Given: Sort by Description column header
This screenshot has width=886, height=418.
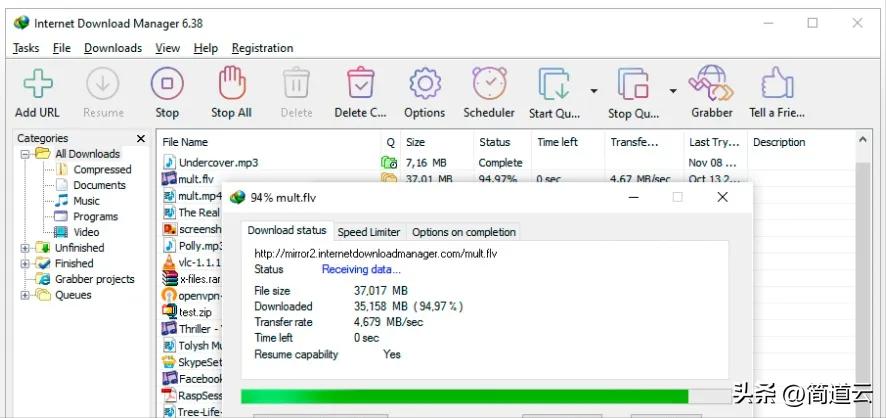Looking at the screenshot, I should 800,142.
